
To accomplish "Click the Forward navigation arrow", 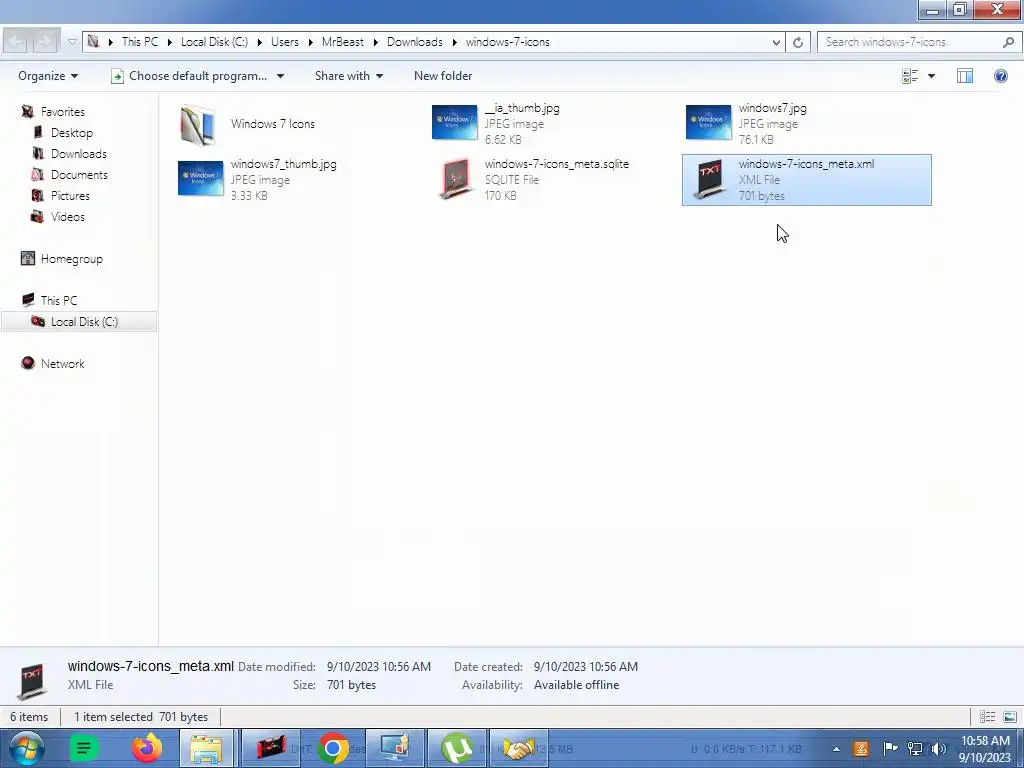I will coord(44,42).
